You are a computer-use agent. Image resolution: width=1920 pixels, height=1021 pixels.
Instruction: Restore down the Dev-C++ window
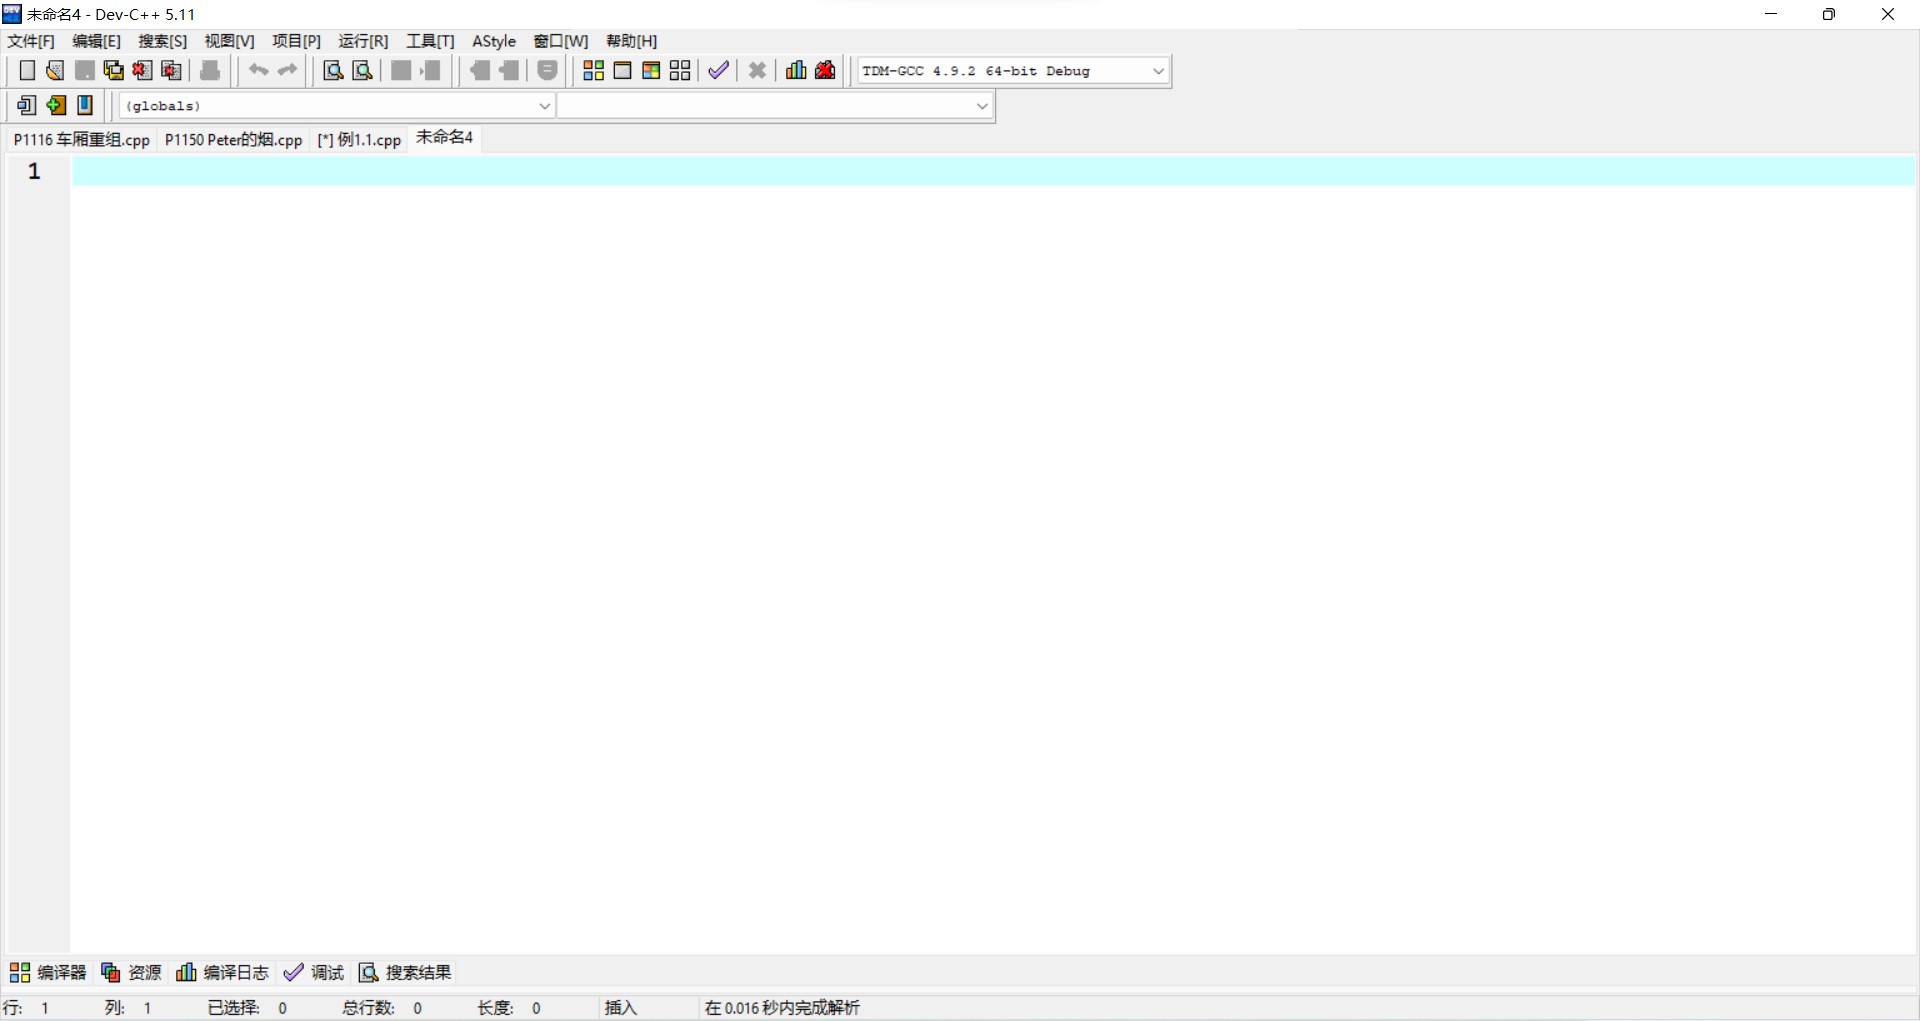click(x=1829, y=14)
